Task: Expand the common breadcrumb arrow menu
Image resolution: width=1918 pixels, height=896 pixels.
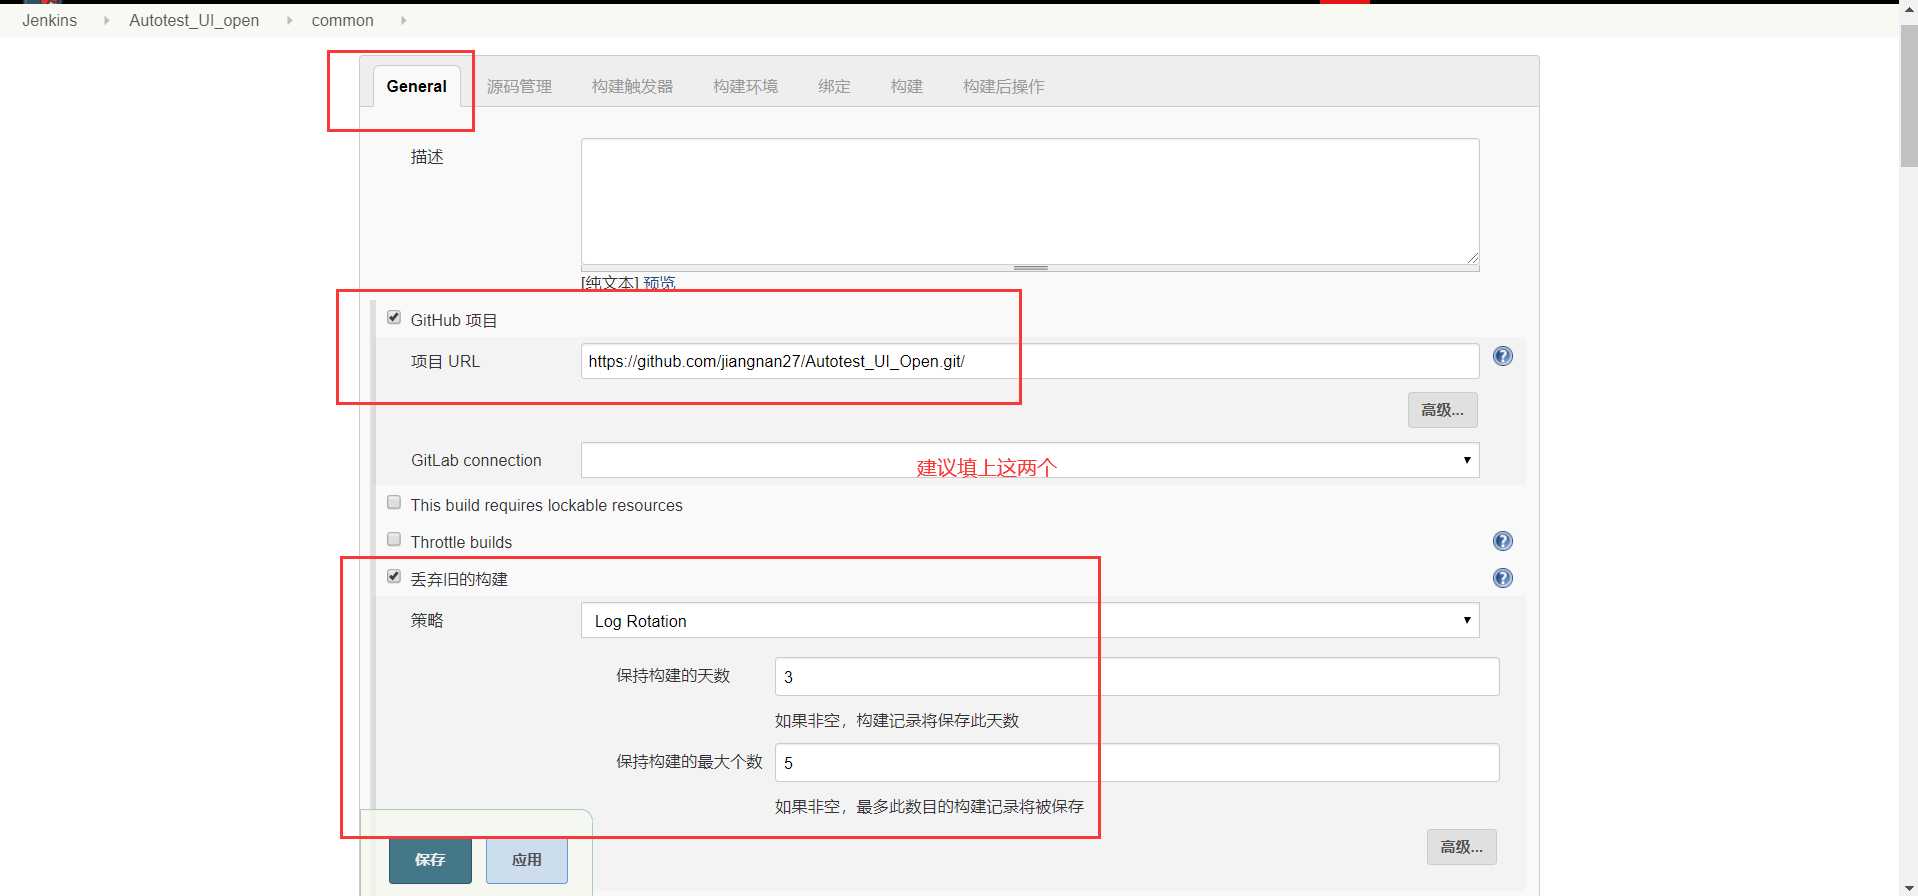Action: click(x=403, y=20)
